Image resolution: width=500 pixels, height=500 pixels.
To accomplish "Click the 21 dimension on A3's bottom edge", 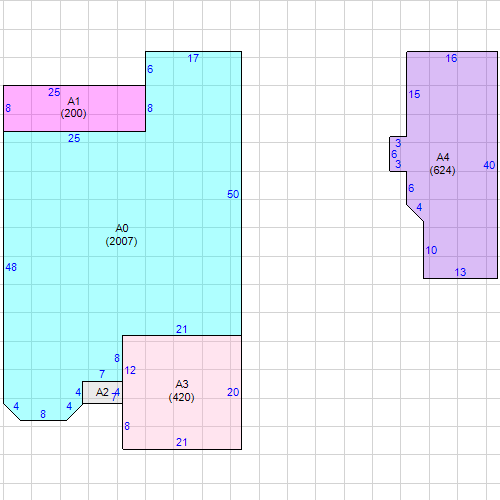I will (182, 442).
